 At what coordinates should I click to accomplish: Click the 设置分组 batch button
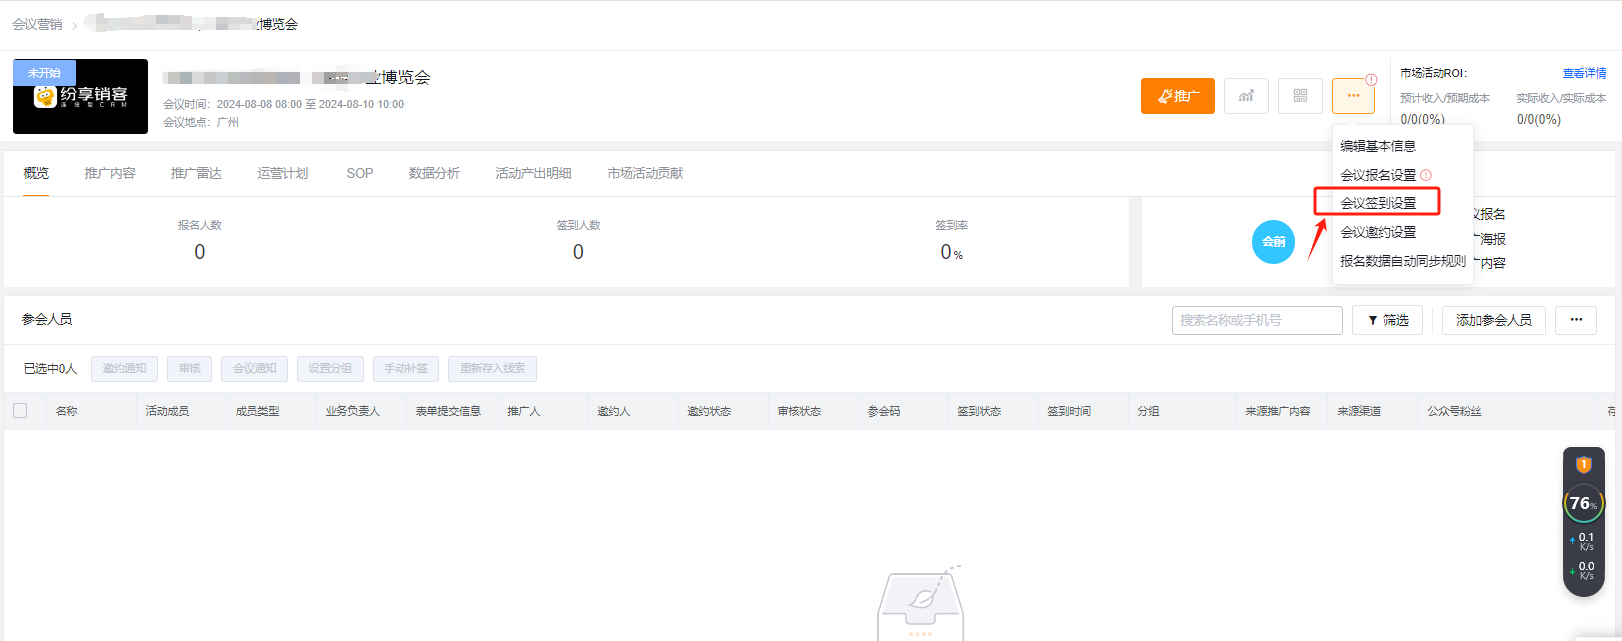(x=330, y=369)
